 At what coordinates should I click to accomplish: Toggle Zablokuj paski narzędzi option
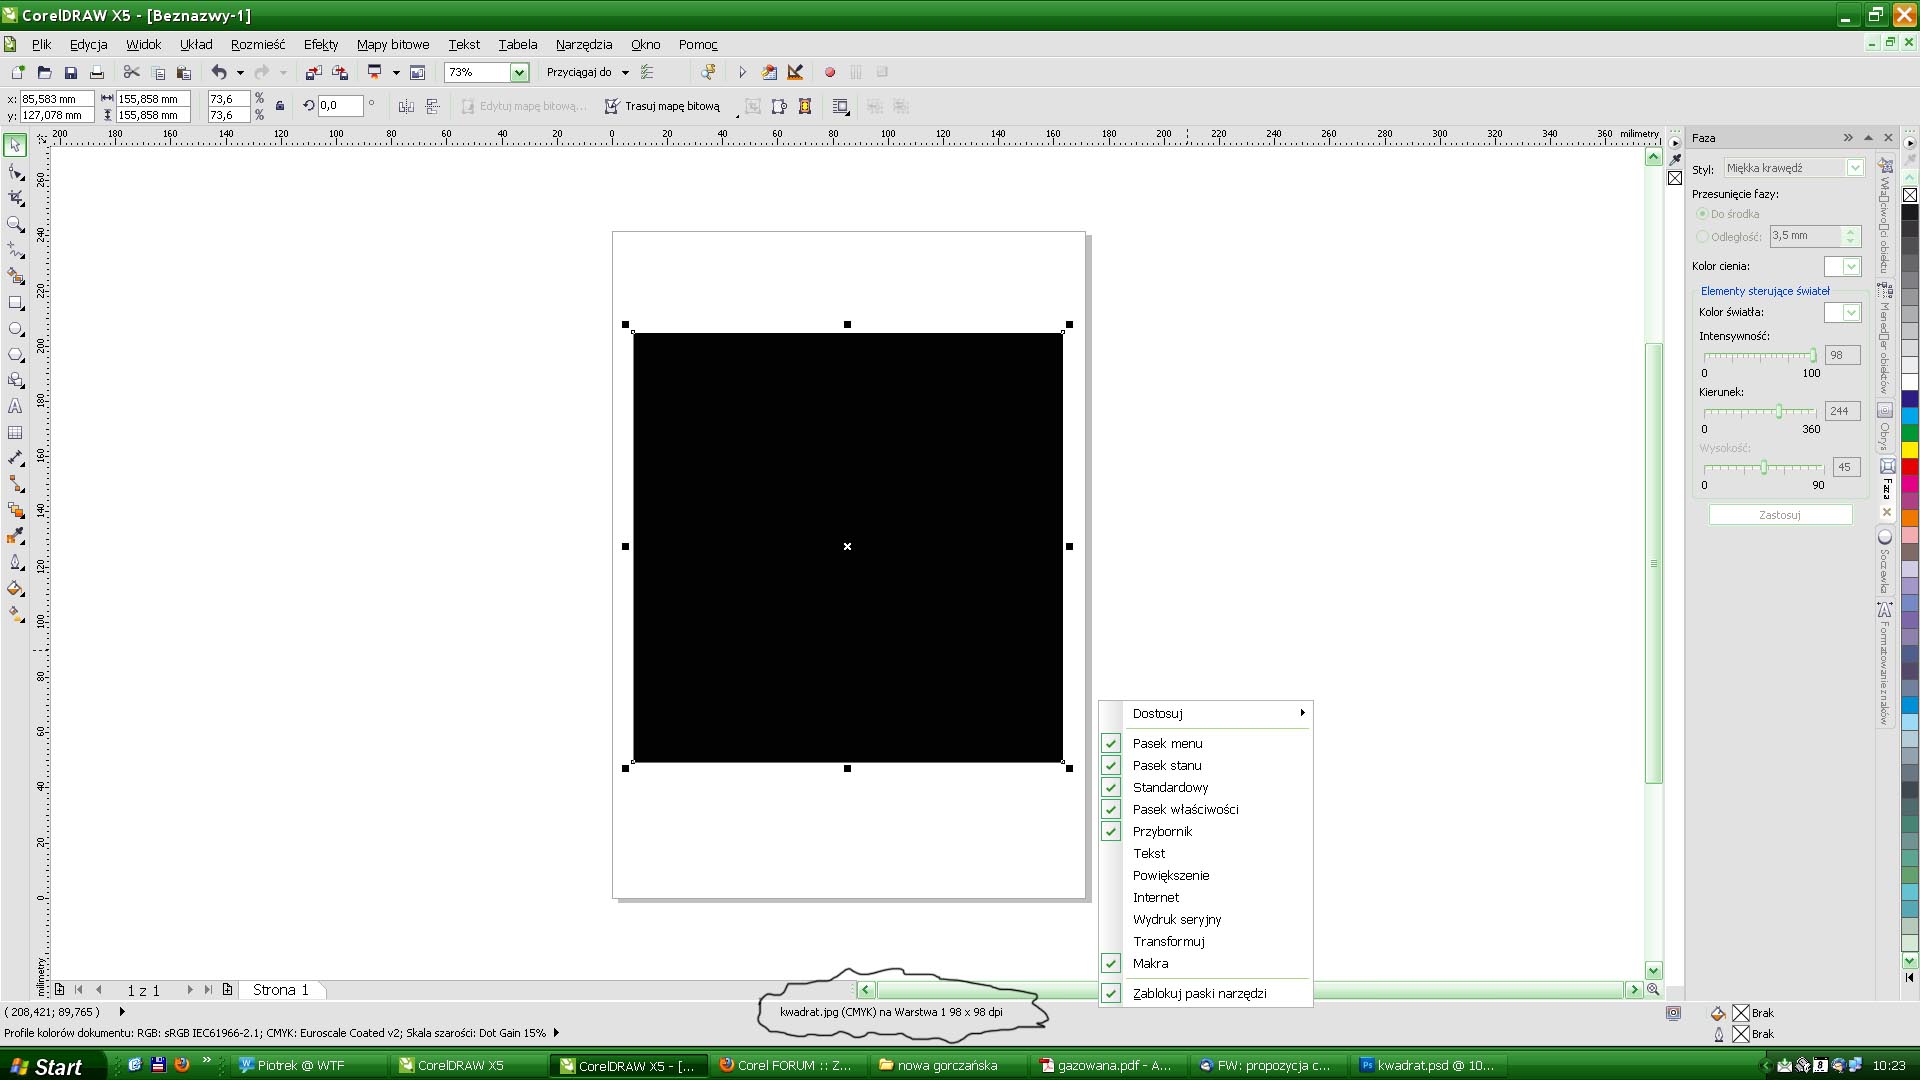(x=1198, y=993)
